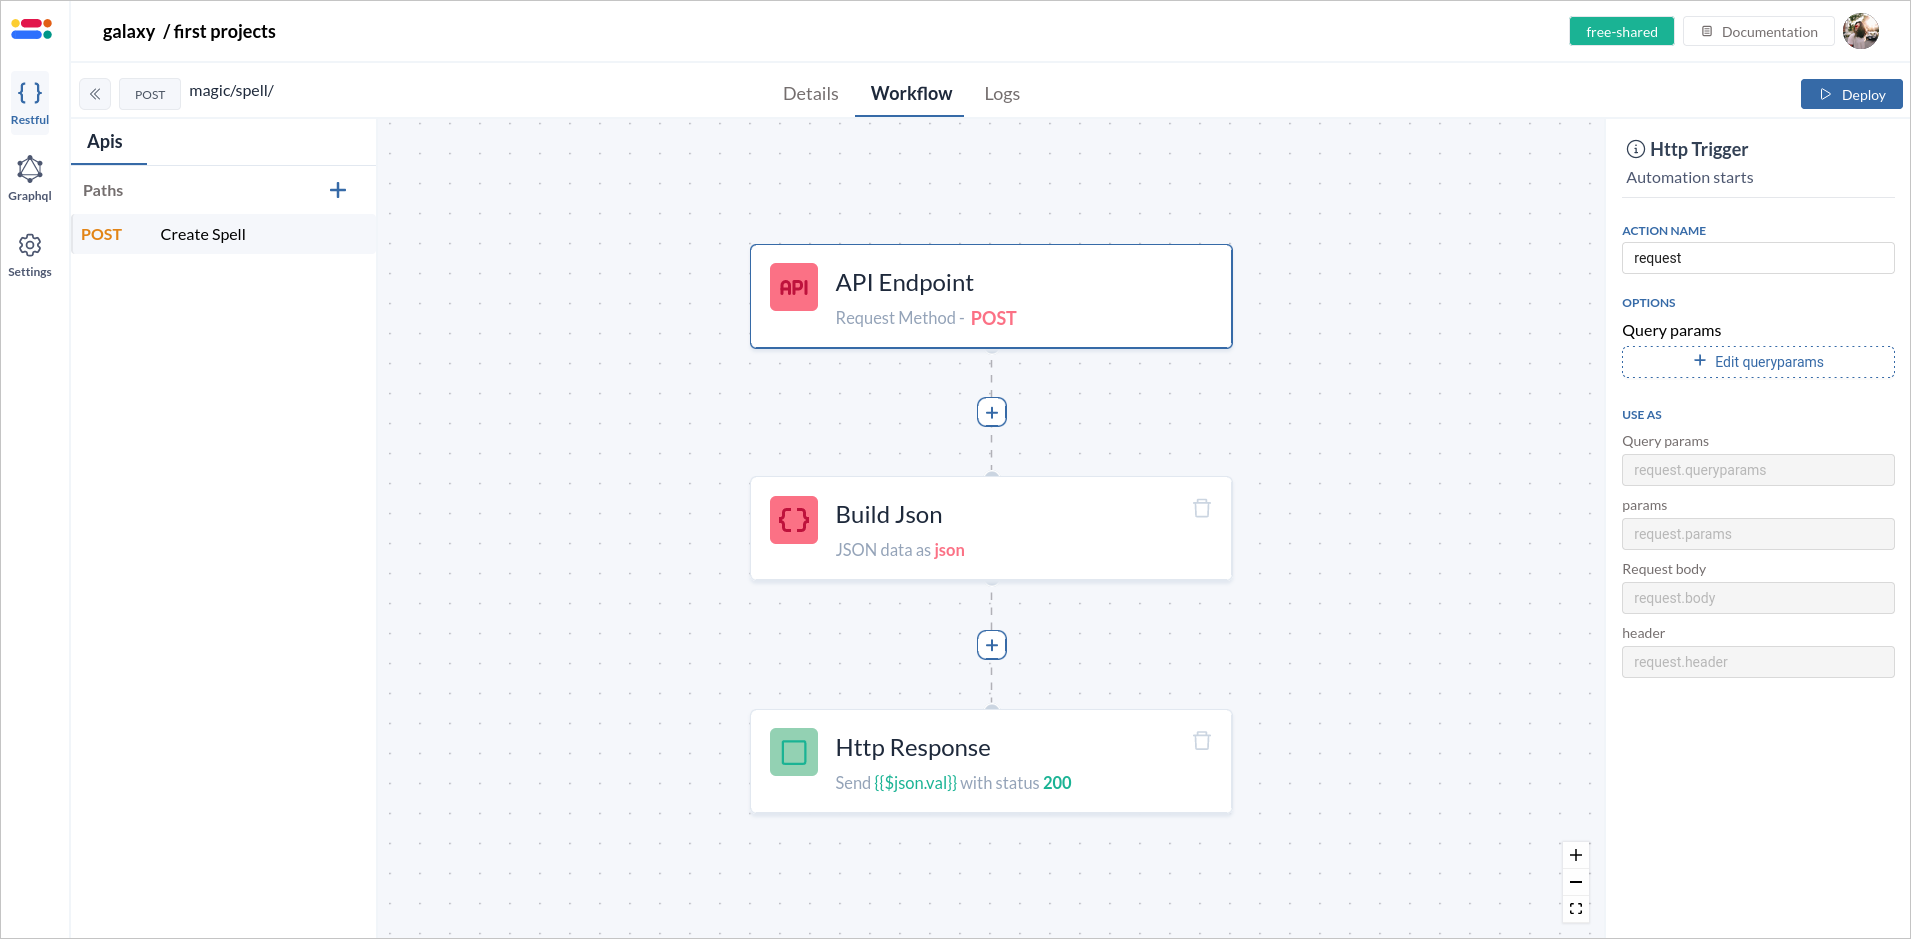This screenshot has height=939, width=1911.
Task: Switch to the Details tab
Action: coord(810,93)
